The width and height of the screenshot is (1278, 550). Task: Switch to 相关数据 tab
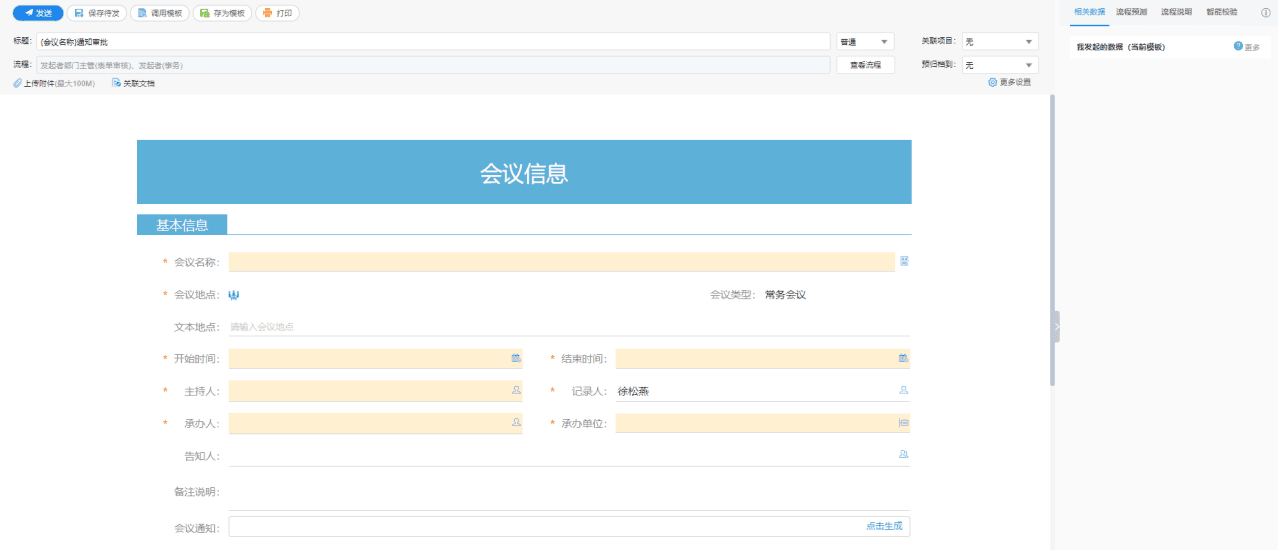point(1089,12)
